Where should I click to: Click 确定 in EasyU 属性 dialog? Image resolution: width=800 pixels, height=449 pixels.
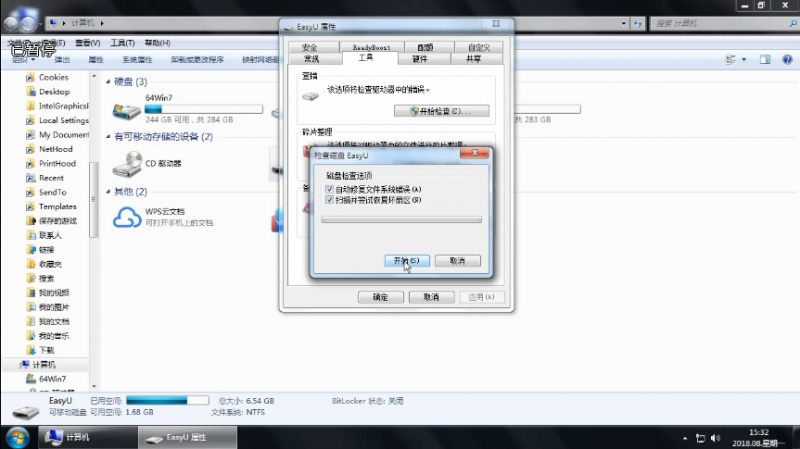[x=381, y=297]
